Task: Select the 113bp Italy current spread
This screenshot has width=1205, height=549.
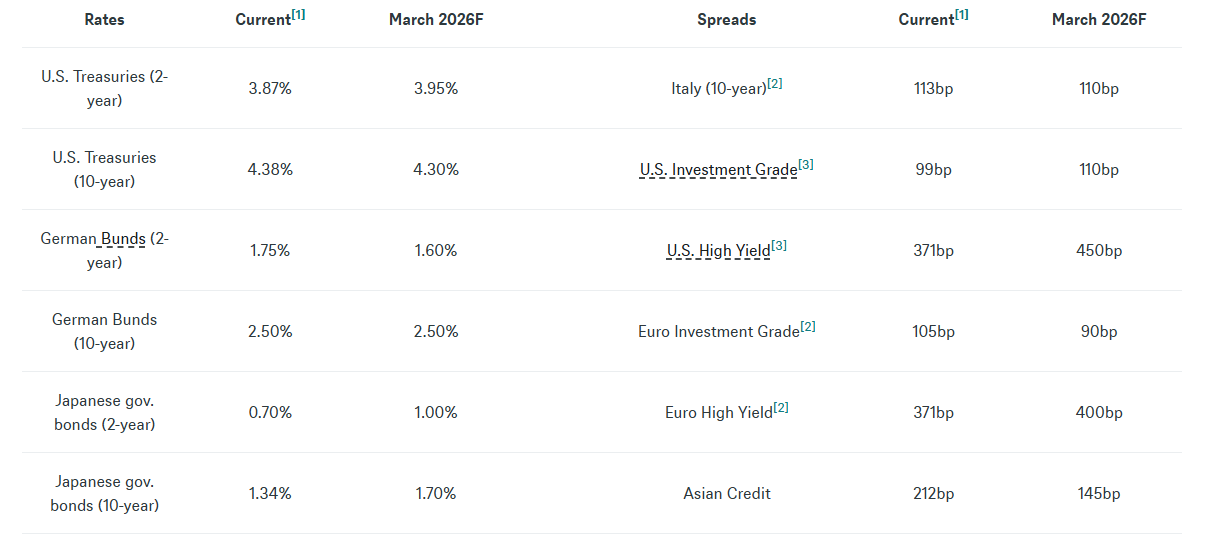Action: click(x=933, y=89)
